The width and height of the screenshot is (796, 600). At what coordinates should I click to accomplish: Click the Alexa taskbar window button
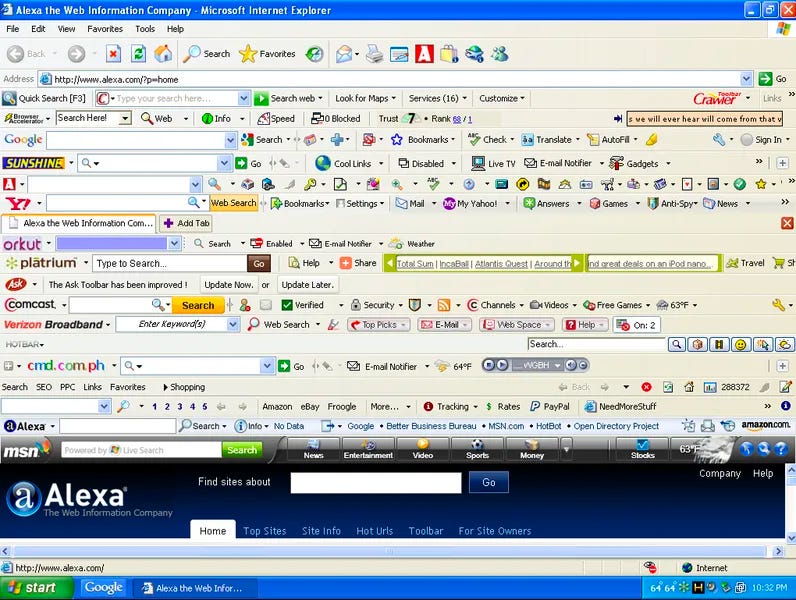(195, 588)
